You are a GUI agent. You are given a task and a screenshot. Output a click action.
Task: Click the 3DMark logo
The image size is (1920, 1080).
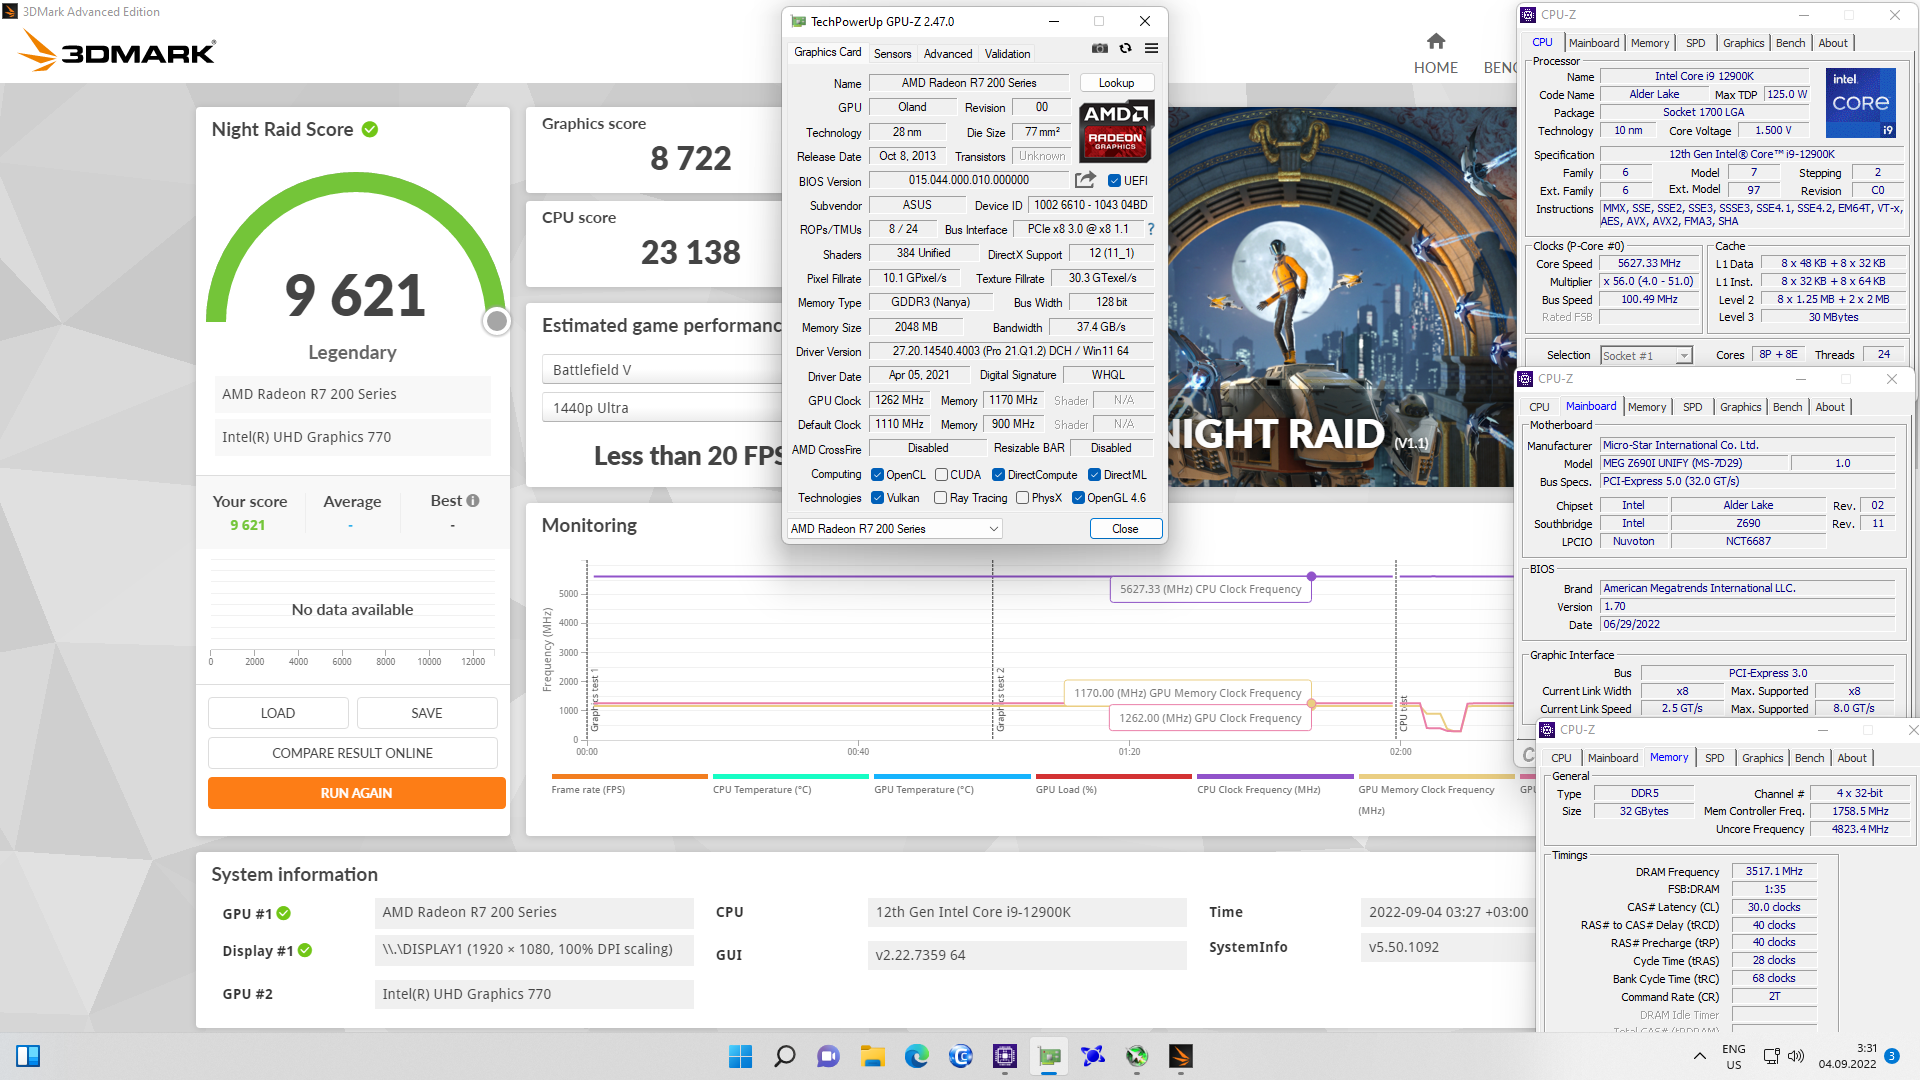tap(117, 50)
